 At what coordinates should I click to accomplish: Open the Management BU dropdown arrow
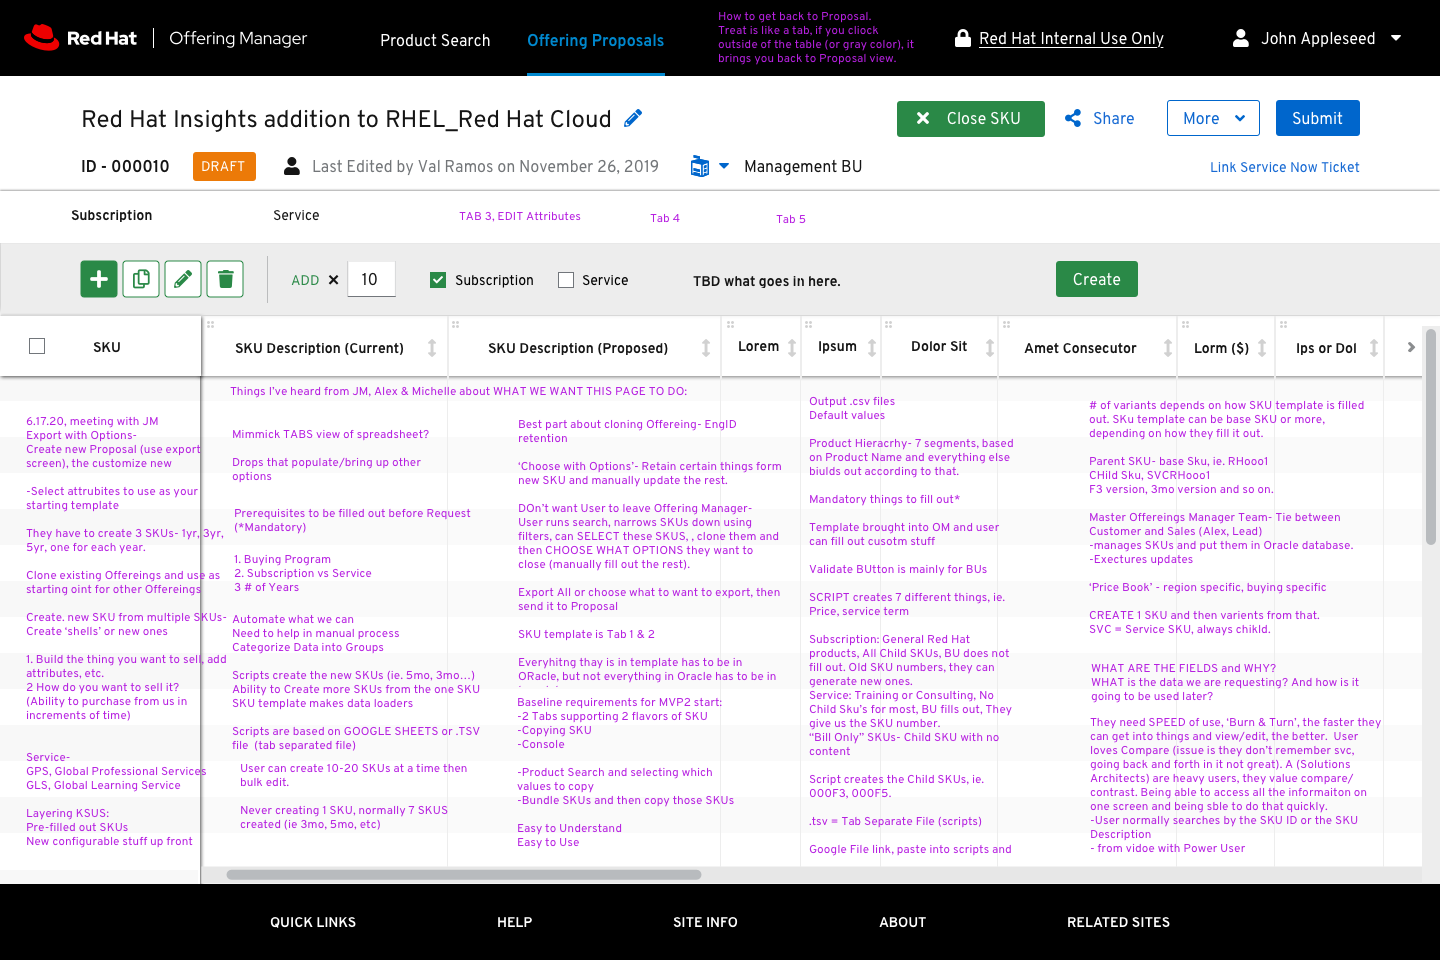coord(724,166)
